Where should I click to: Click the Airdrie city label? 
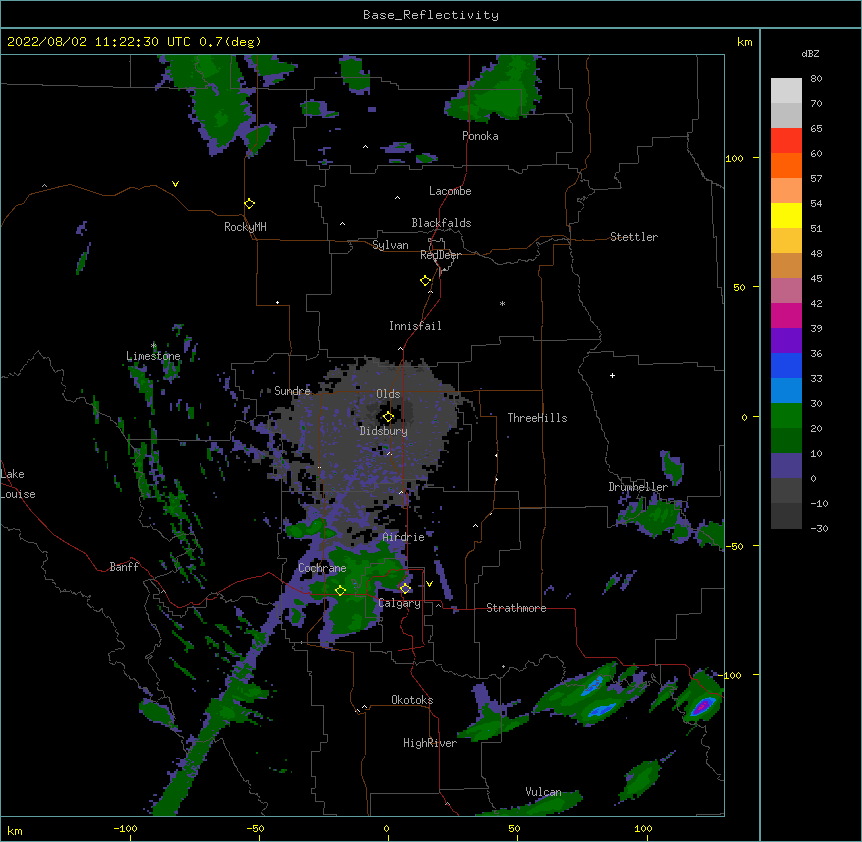404,537
